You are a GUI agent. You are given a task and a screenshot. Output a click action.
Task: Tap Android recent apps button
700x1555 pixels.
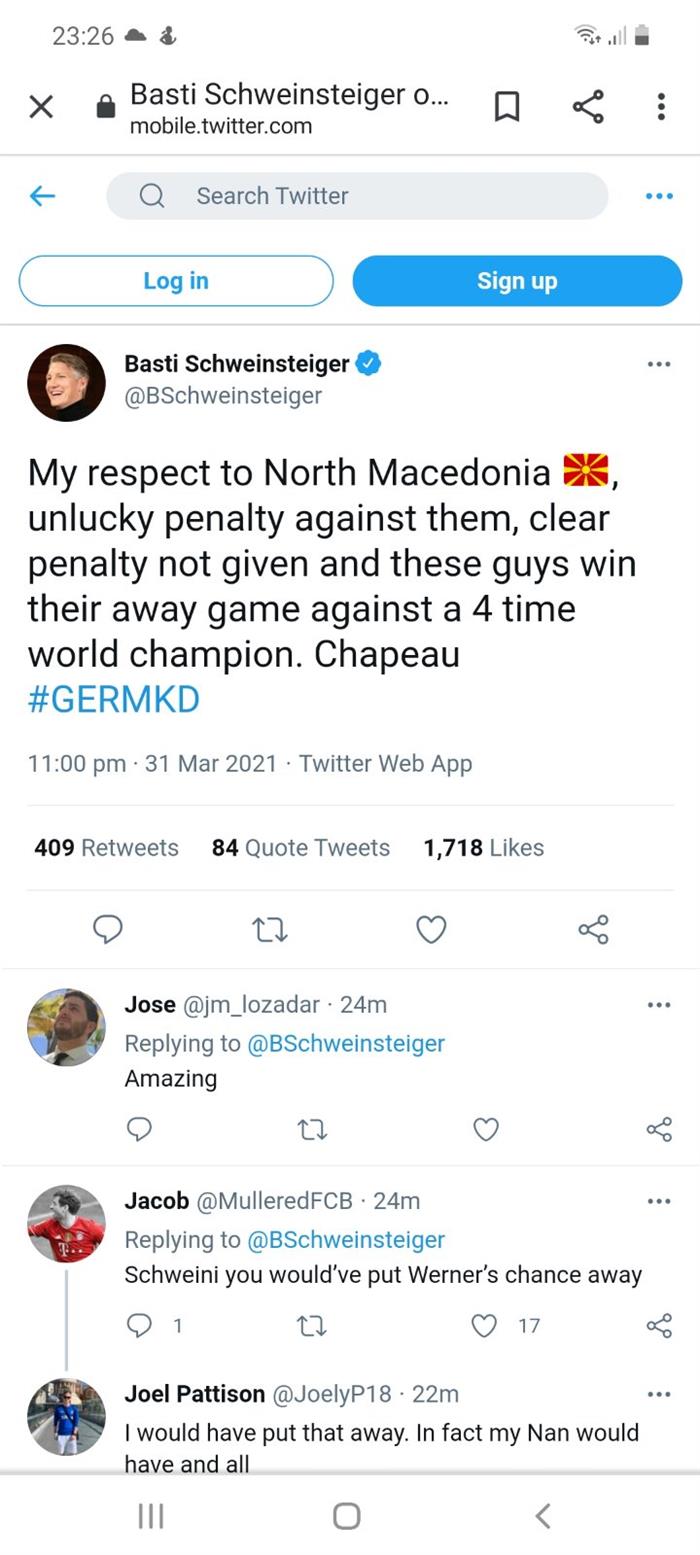coord(151,1517)
